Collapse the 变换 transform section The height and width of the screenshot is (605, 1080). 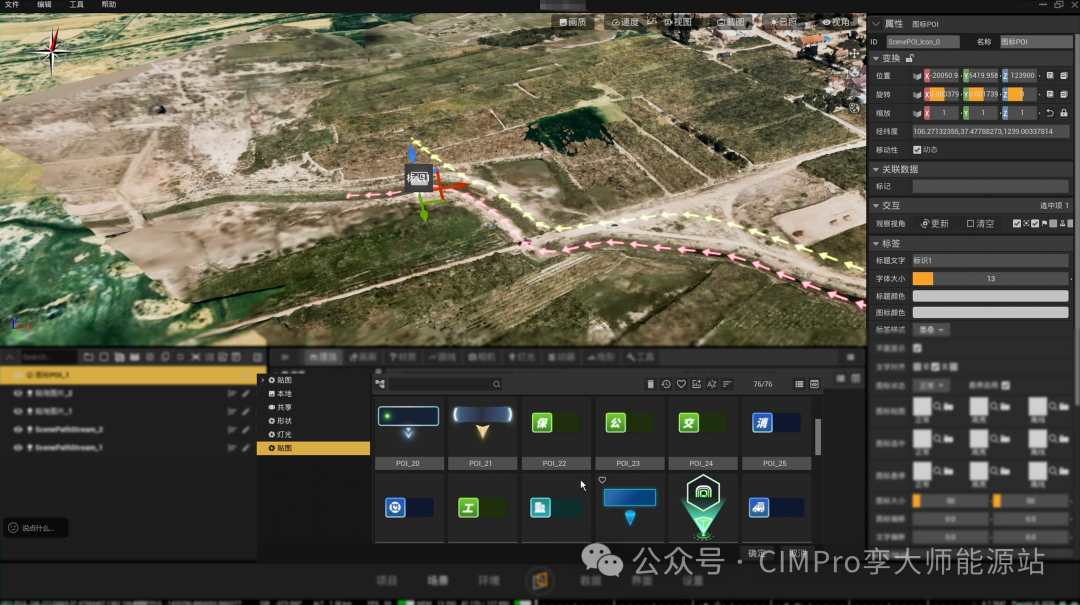point(876,59)
